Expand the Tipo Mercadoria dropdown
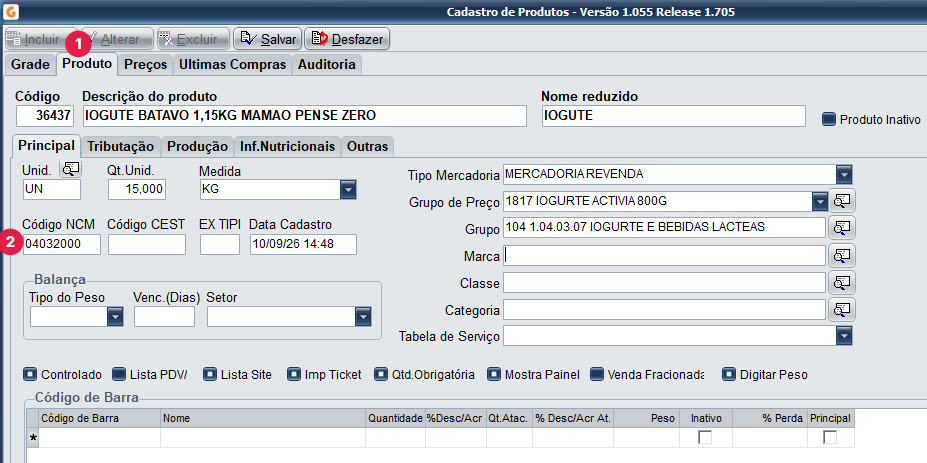The image size is (927, 463). click(x=844, y=175)
